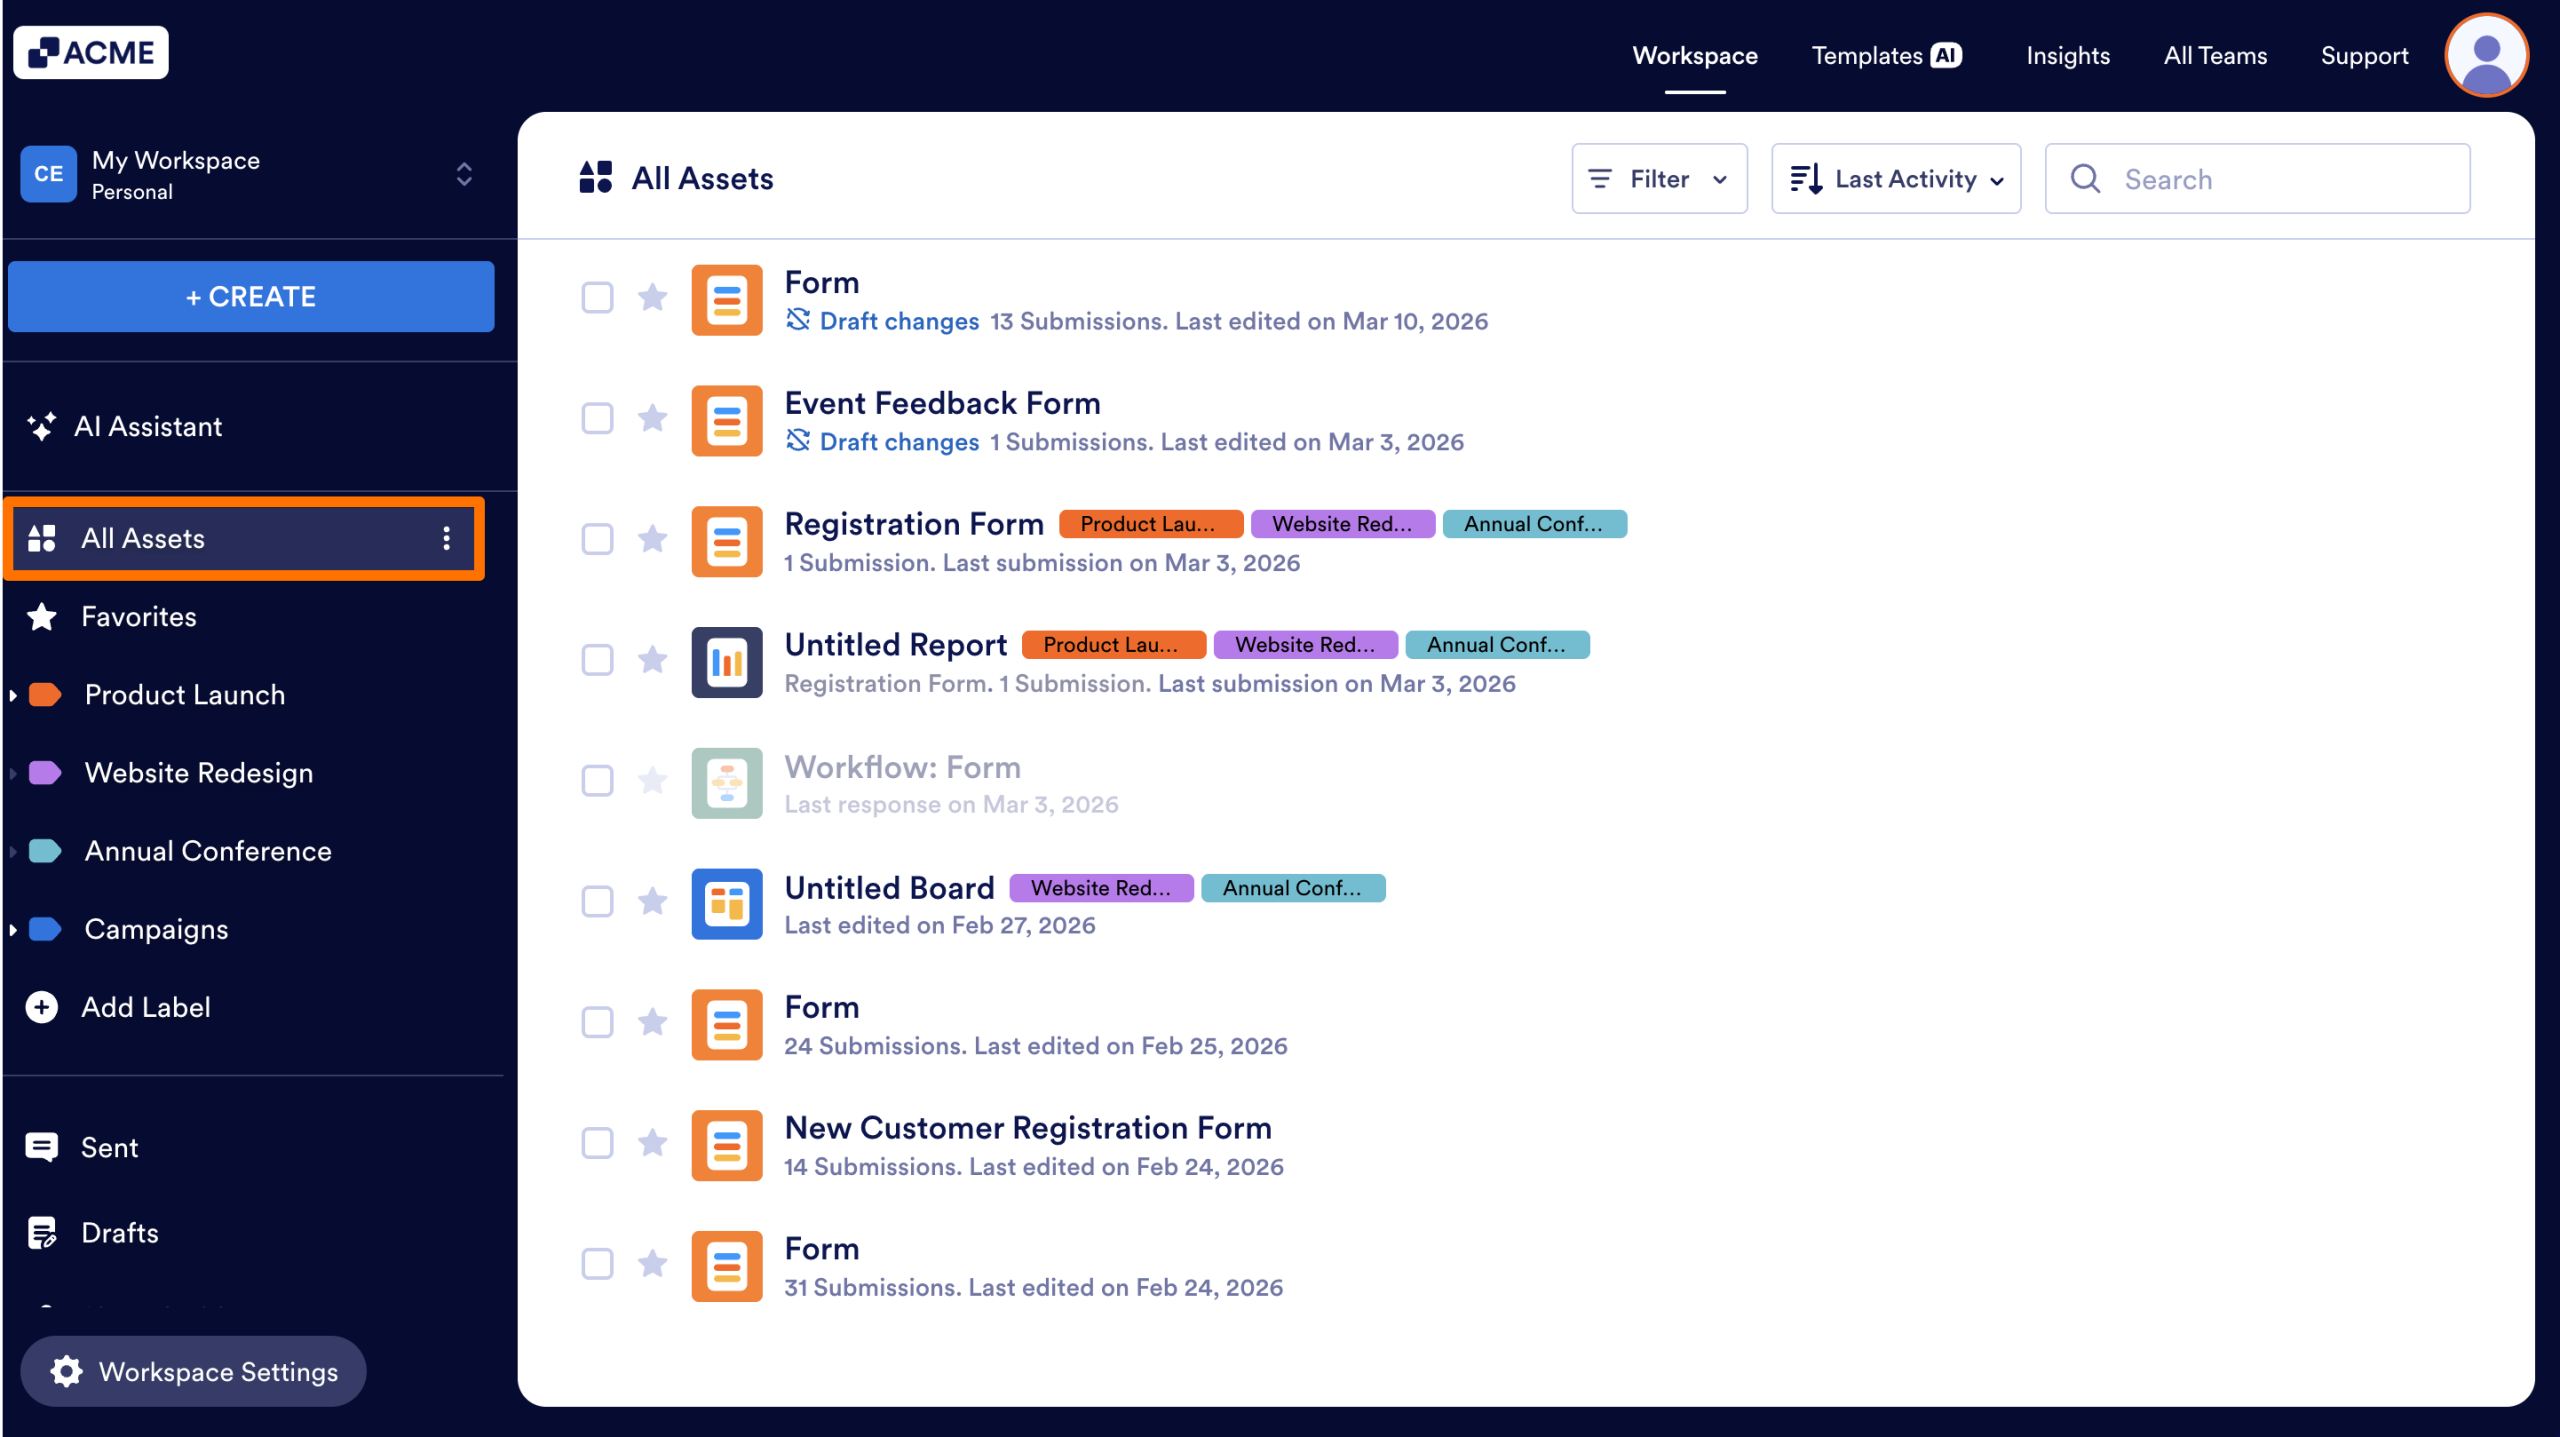Viewport: 2560px width, 1437px height.
Task: Click the Workflow: Form workflow icon
Action: tap(726, 783)
